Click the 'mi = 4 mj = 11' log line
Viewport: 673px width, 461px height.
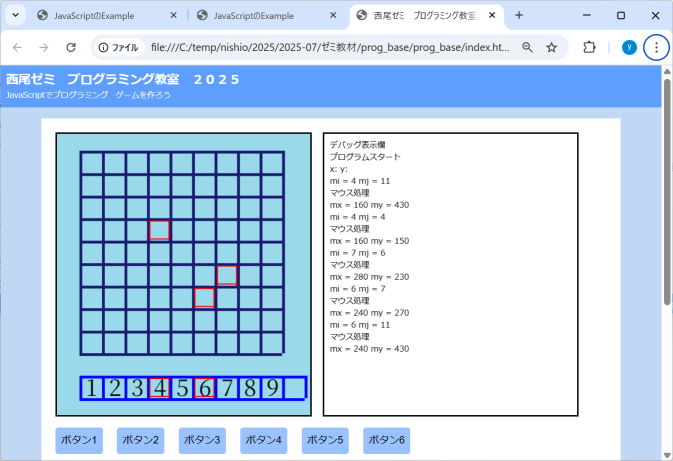[x=360, y=181]
